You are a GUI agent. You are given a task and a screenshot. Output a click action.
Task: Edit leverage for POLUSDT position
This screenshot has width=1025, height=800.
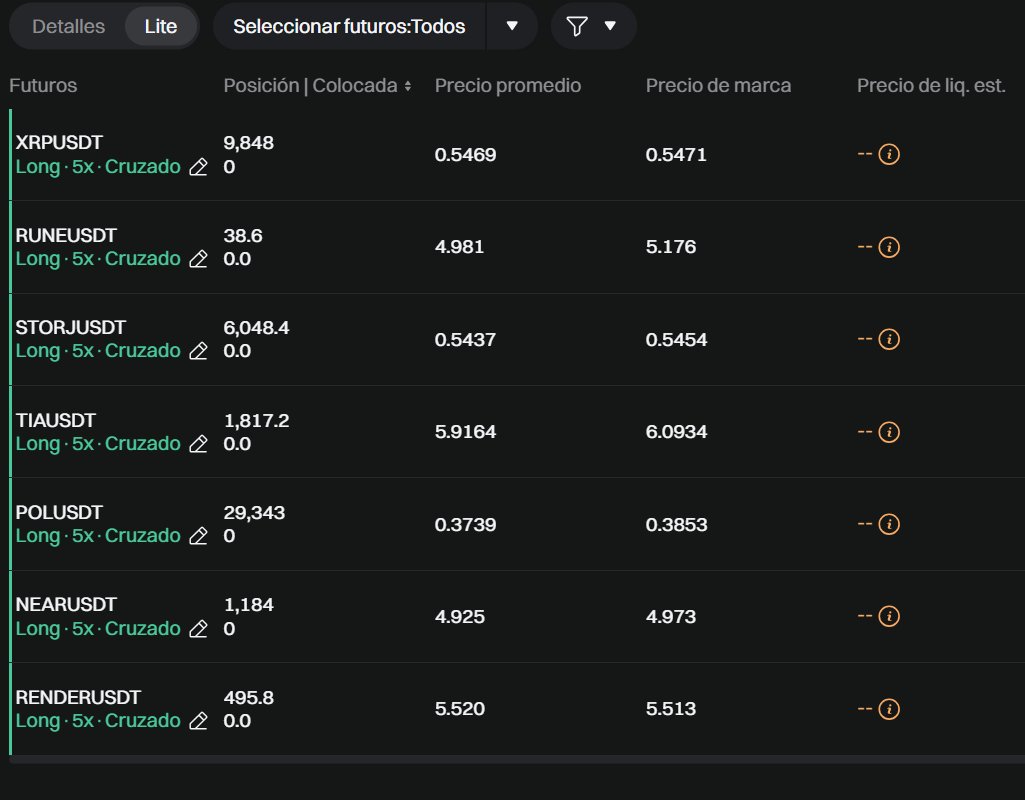pyautogui.click(x=198, y=537)
